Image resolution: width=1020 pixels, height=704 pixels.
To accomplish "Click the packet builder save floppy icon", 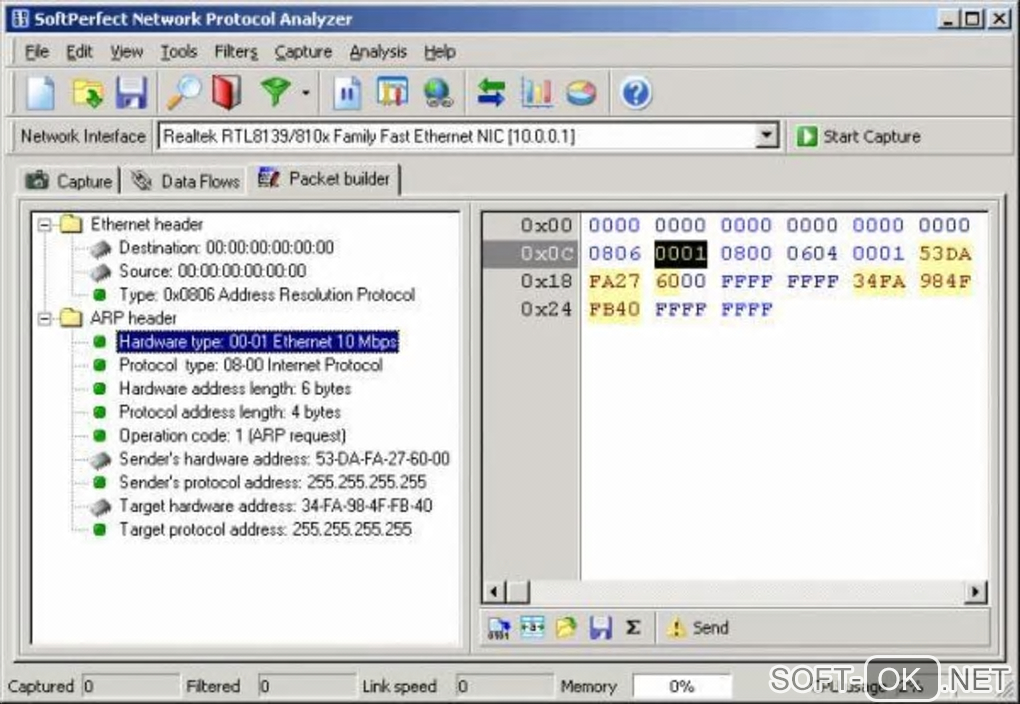I will click(x=600, y=628).
